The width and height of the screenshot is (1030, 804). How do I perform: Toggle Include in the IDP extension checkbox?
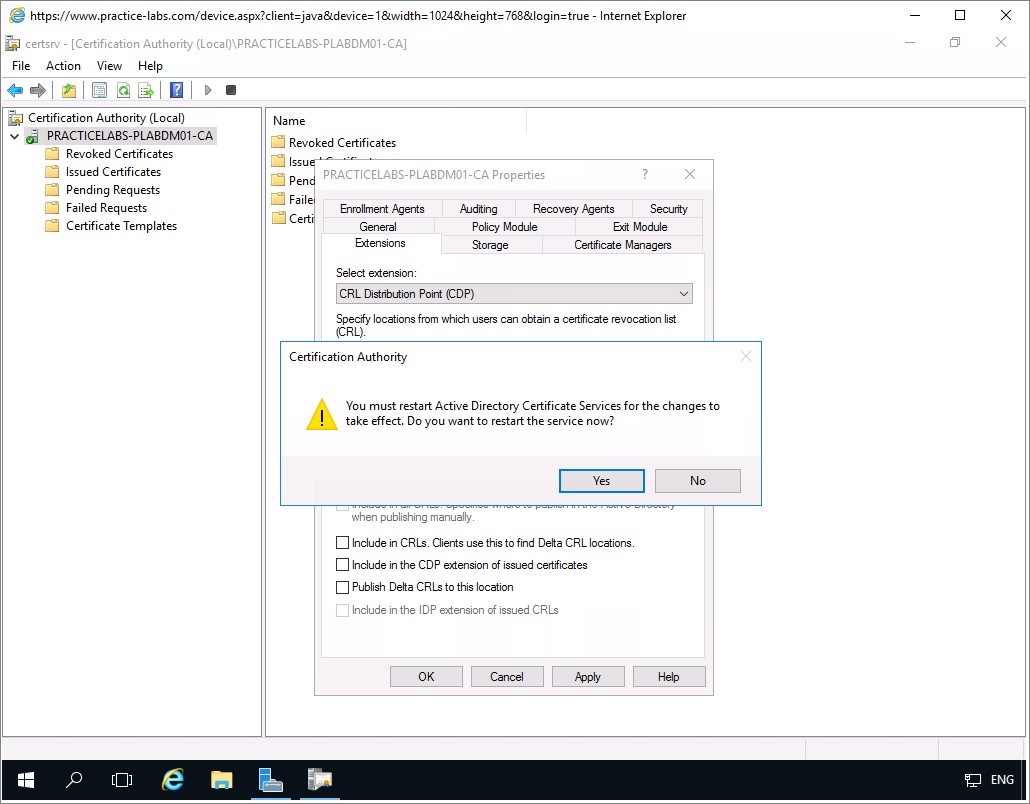click(342, 610)
